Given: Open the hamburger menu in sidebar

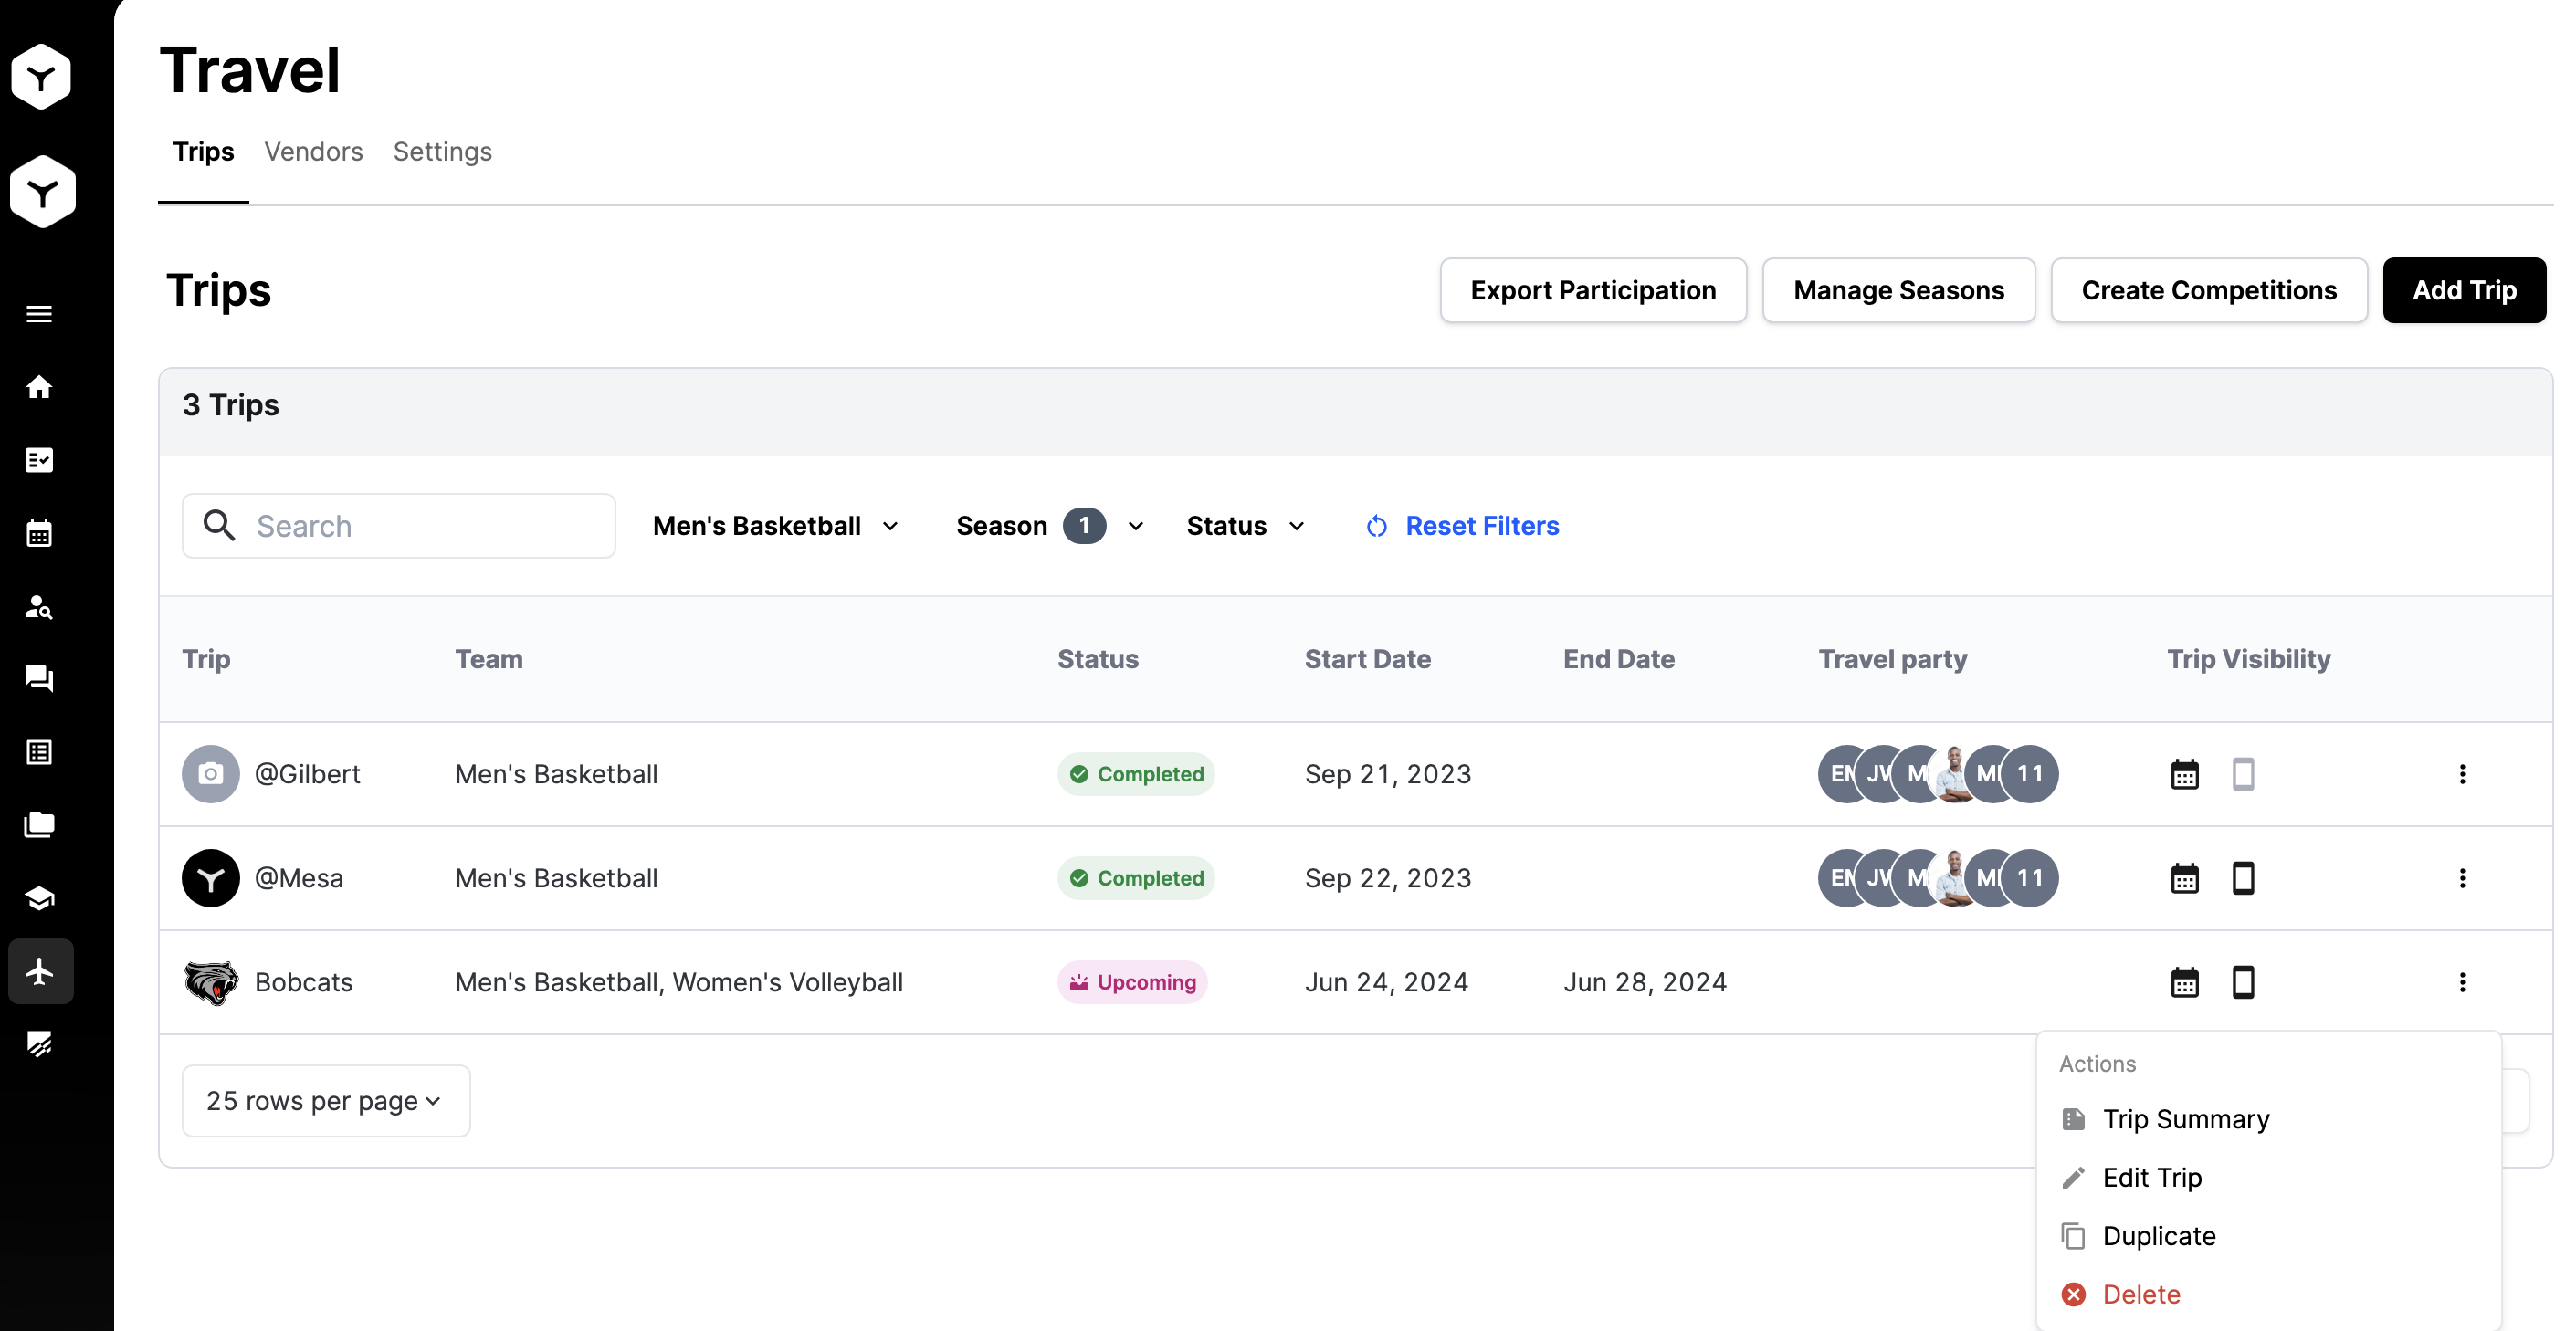Looking at the screenshot, I should coord(39,314).
